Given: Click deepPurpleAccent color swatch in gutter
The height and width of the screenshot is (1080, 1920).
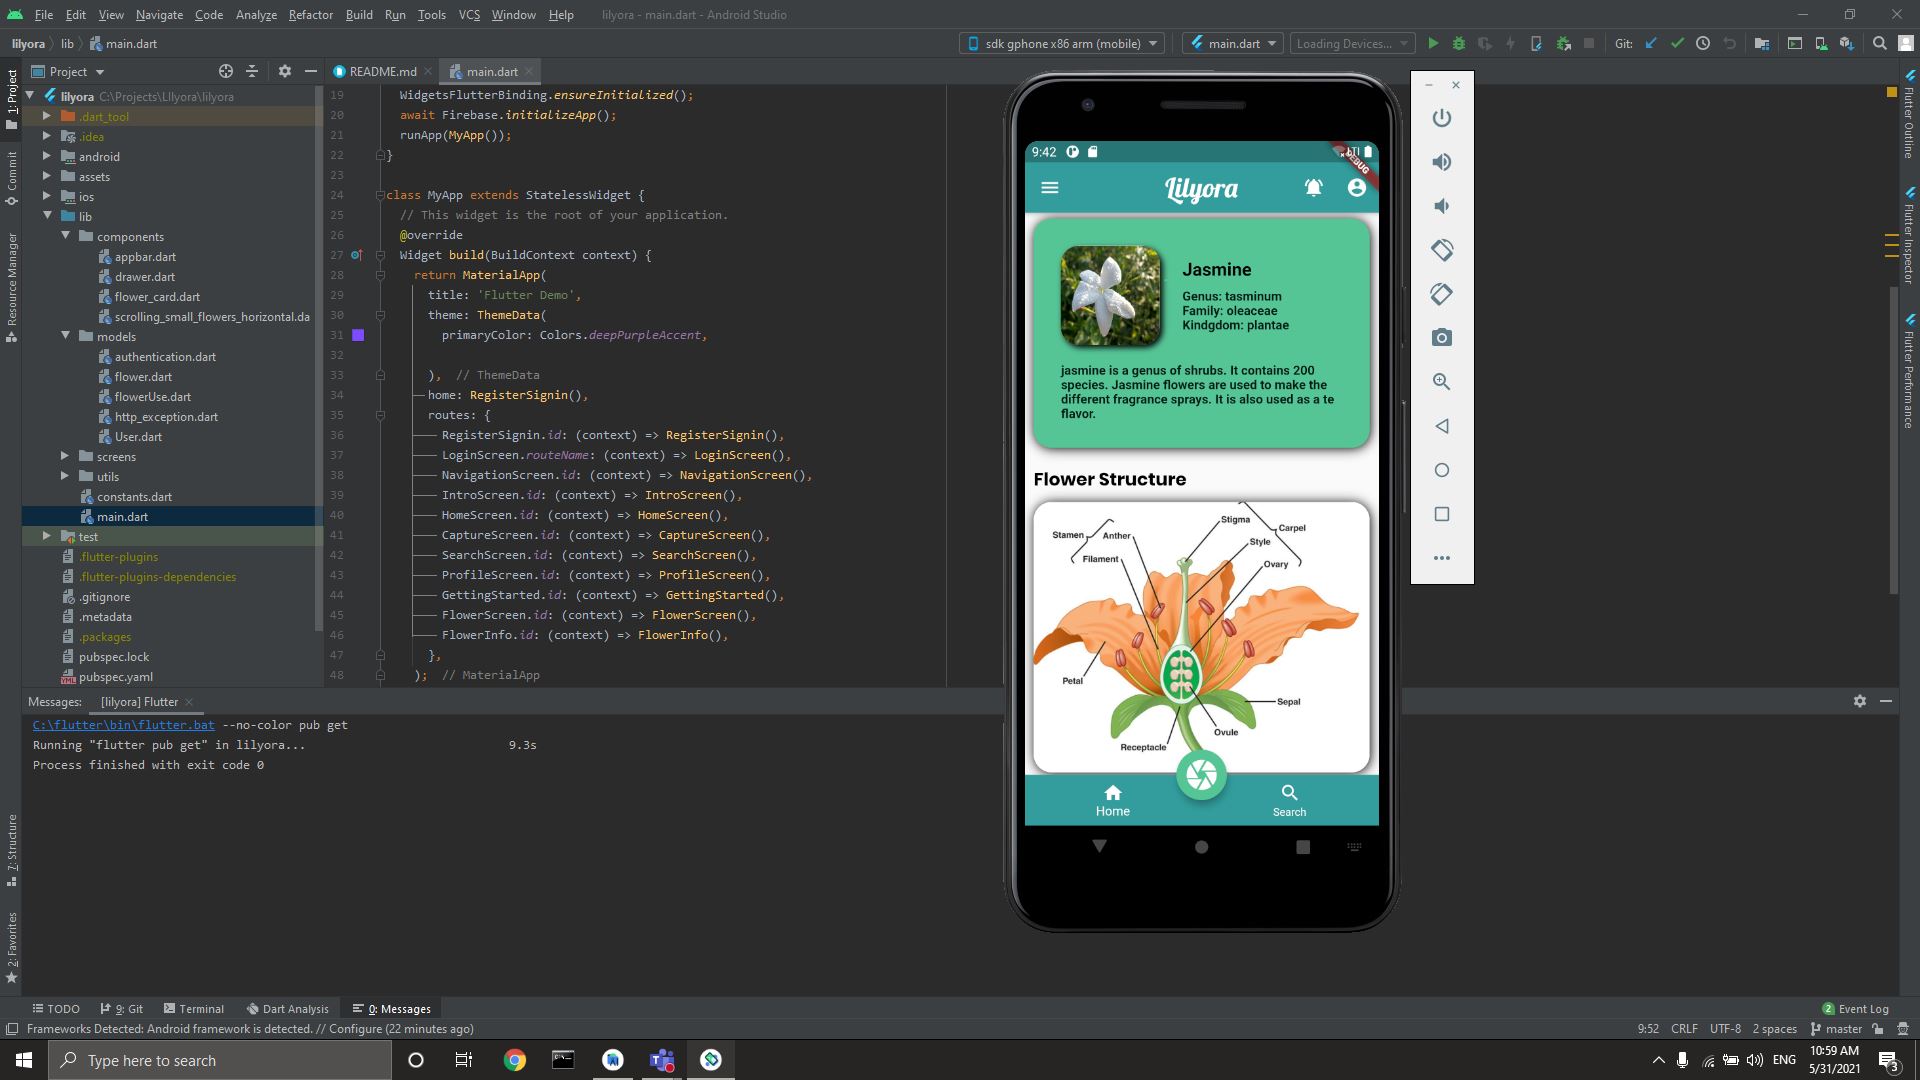Looking at the screenshot, I should 358,335.
